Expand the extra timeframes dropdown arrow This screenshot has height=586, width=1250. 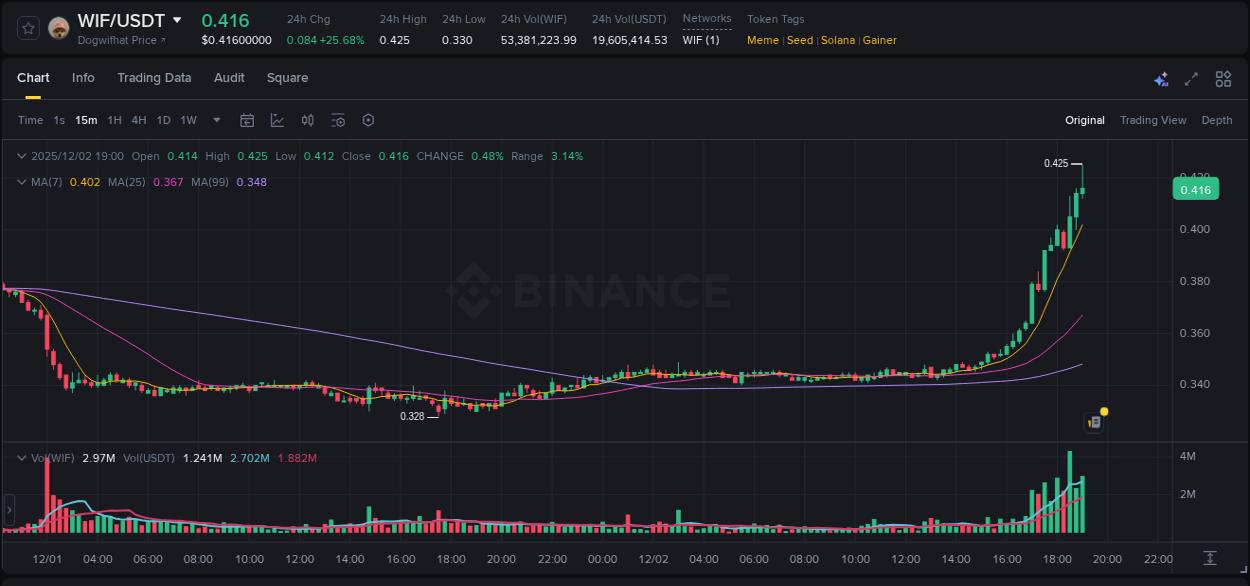pyautogui.click(x=215, y=120)
